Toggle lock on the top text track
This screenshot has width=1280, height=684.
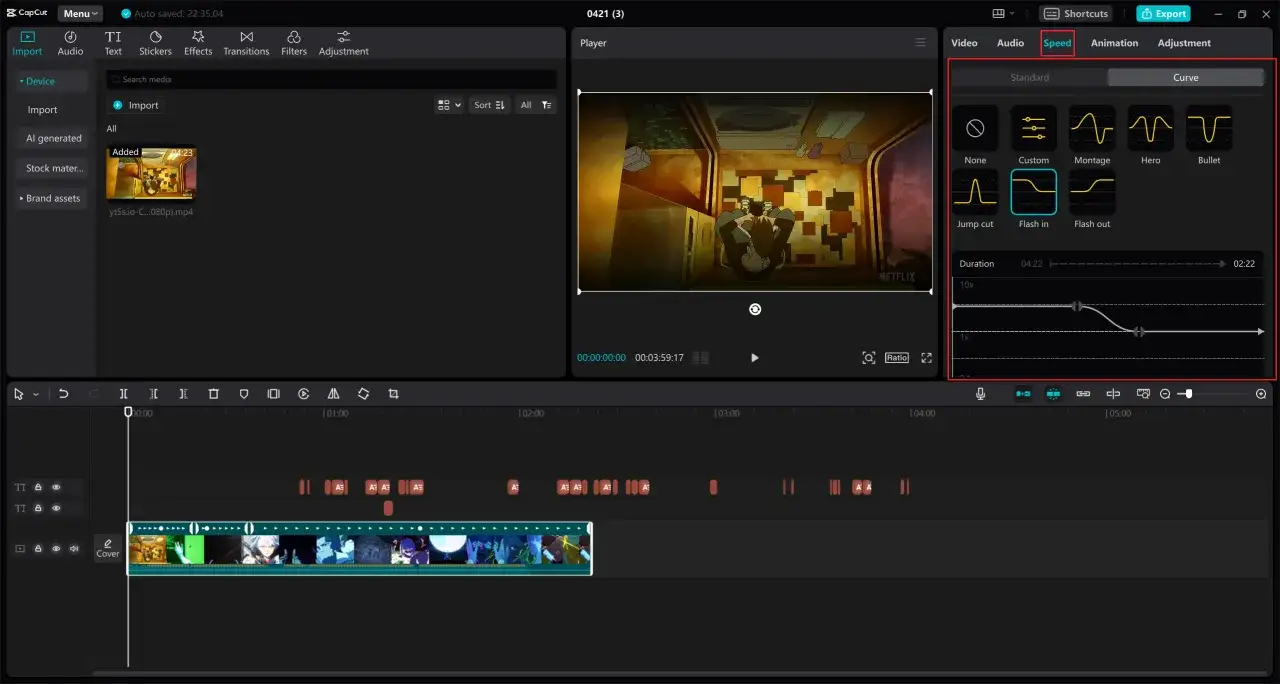pyautogui.click(x=38, y=487)
